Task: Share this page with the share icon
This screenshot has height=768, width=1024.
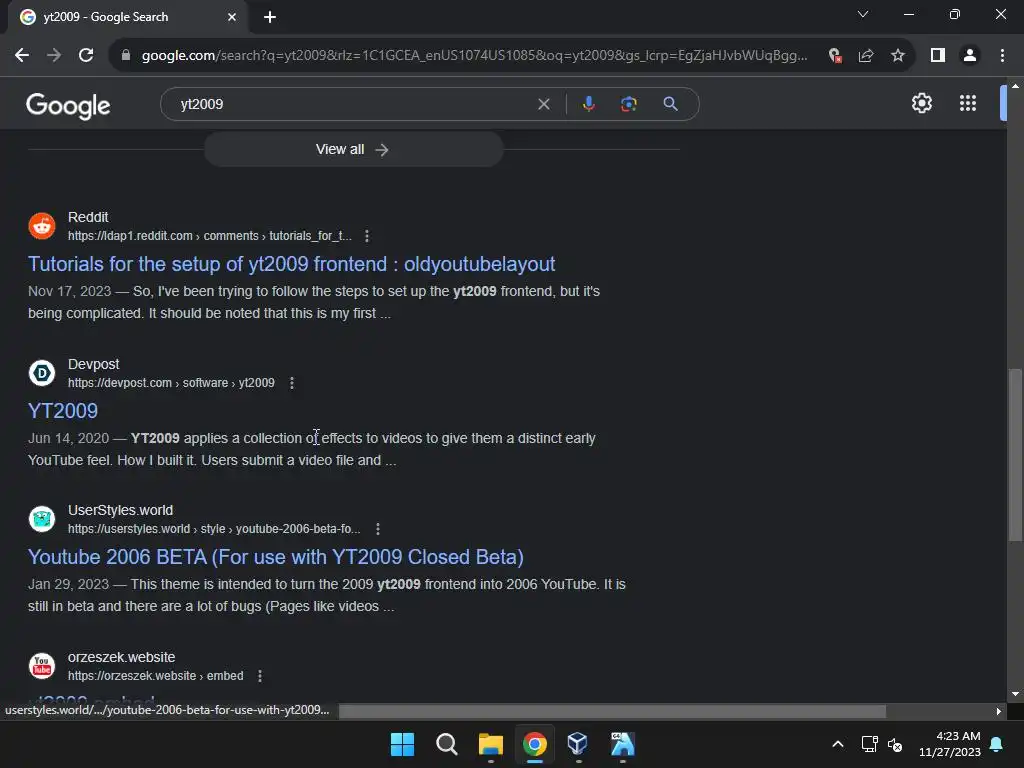Action: click(x=866, y=56)
